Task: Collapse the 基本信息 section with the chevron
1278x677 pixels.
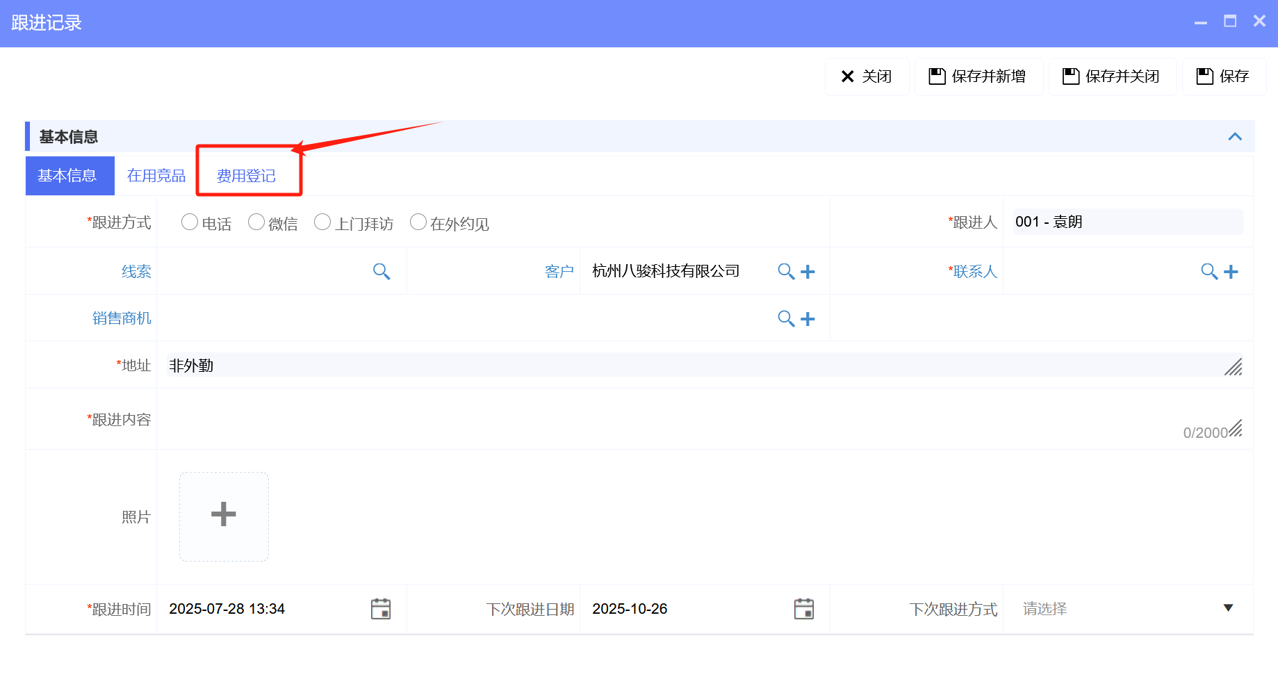Action: click(x=1235, y=136)
